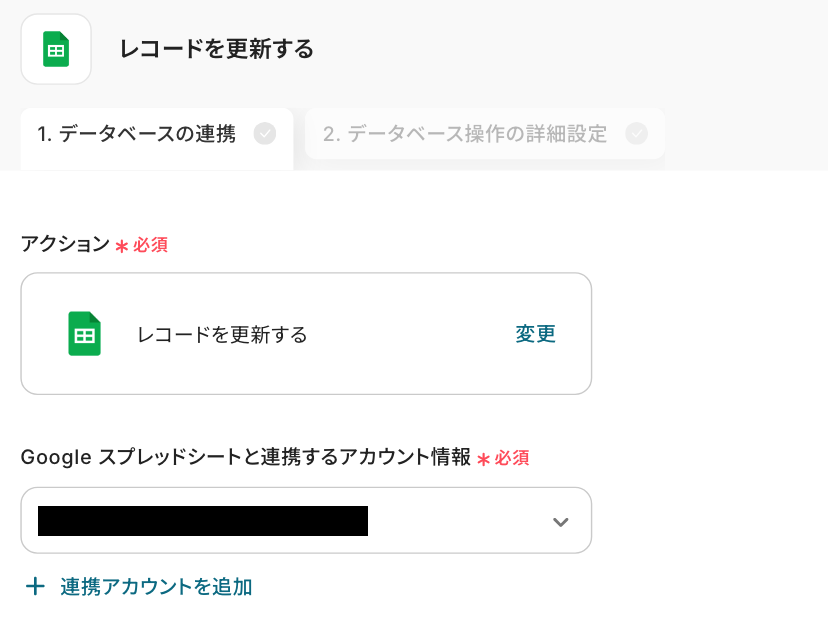Switch to the 1. データベースの連携 tab
828x626 pixels.
tap(137, 134)
